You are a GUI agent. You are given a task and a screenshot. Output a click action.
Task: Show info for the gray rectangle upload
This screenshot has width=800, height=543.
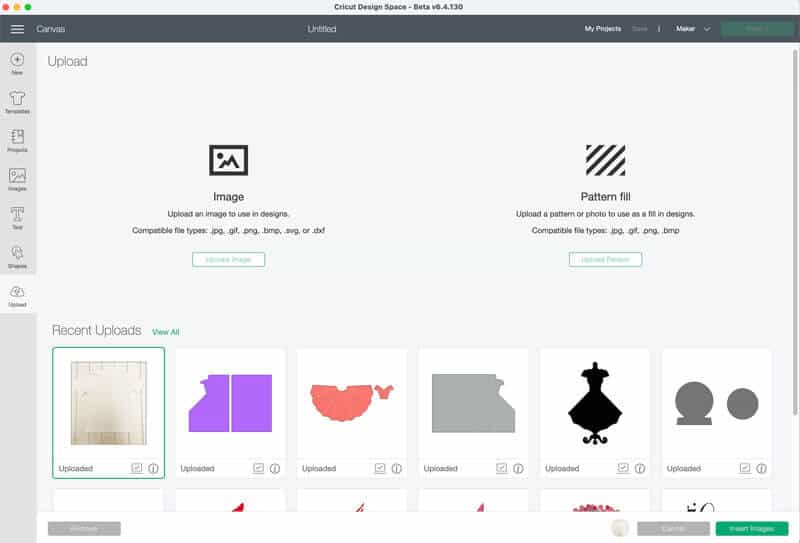point(518,468)
